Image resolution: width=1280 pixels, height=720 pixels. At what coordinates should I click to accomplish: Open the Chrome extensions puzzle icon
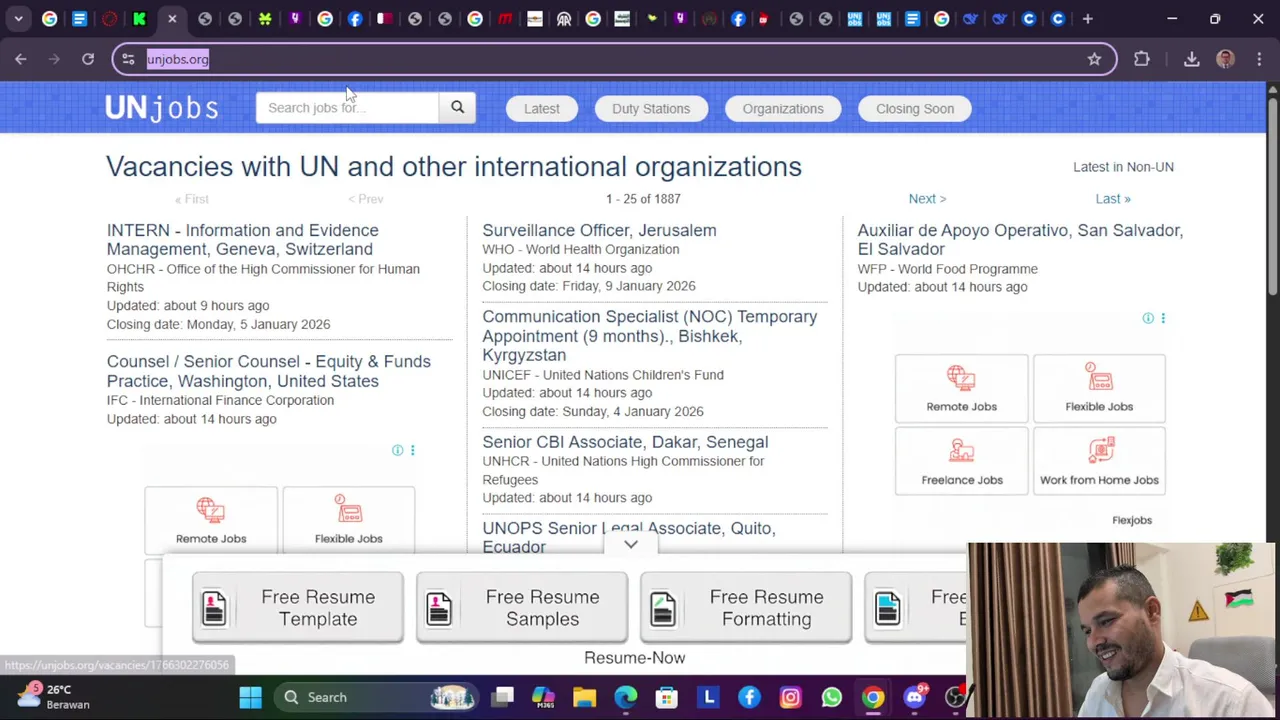1141,59
